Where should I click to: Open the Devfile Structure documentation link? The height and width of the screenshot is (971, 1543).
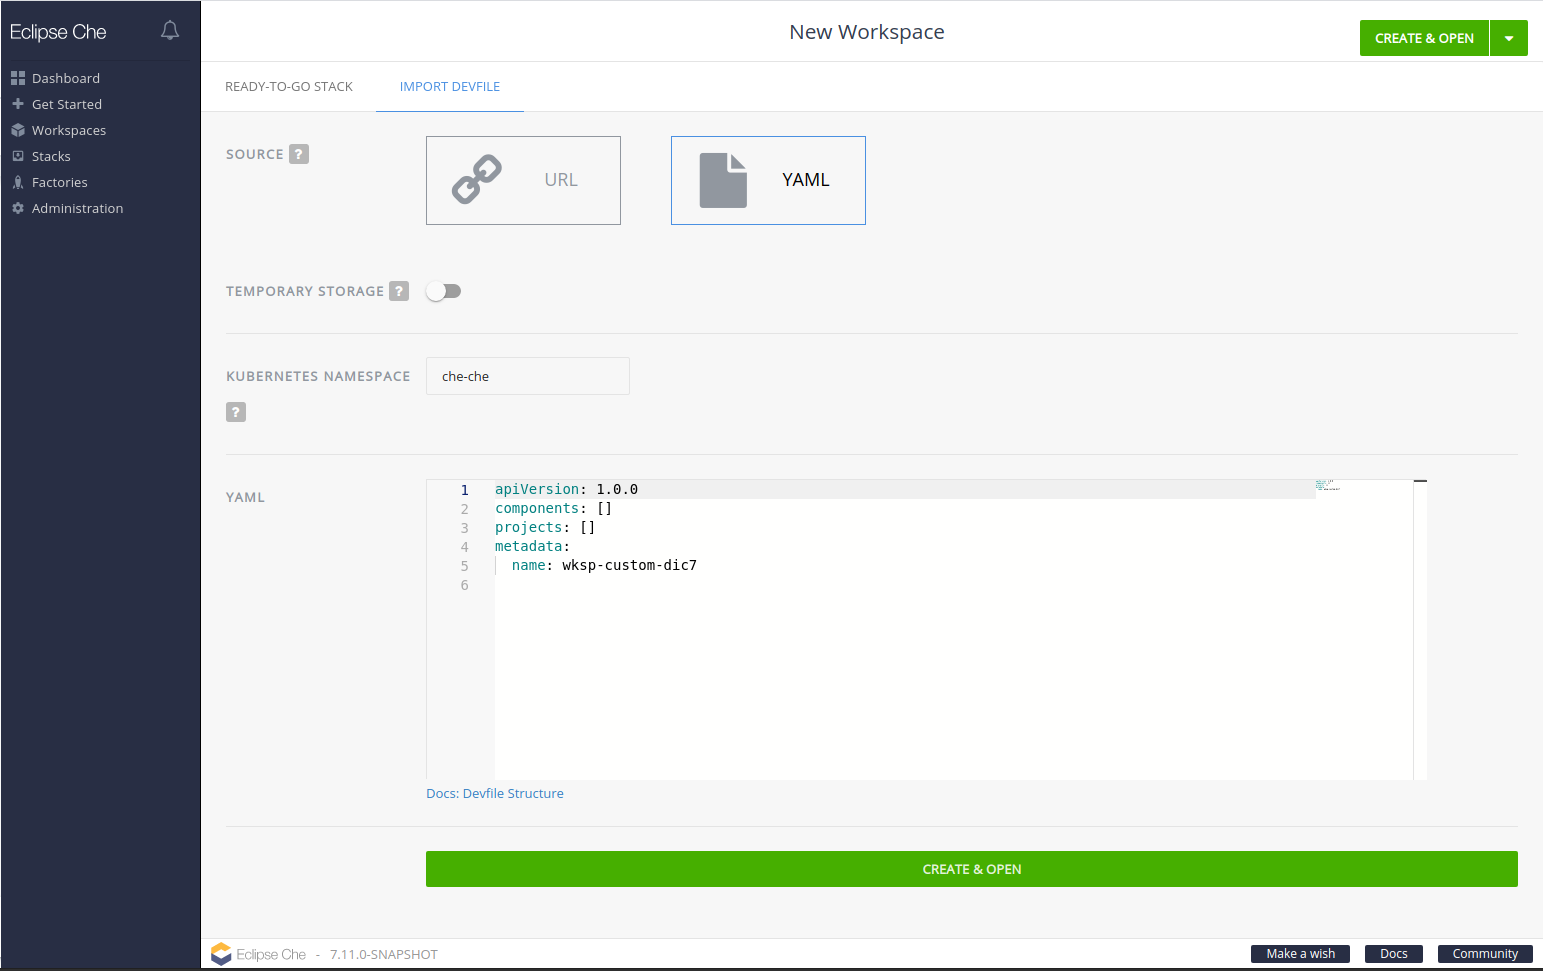[x=494, y=792]
